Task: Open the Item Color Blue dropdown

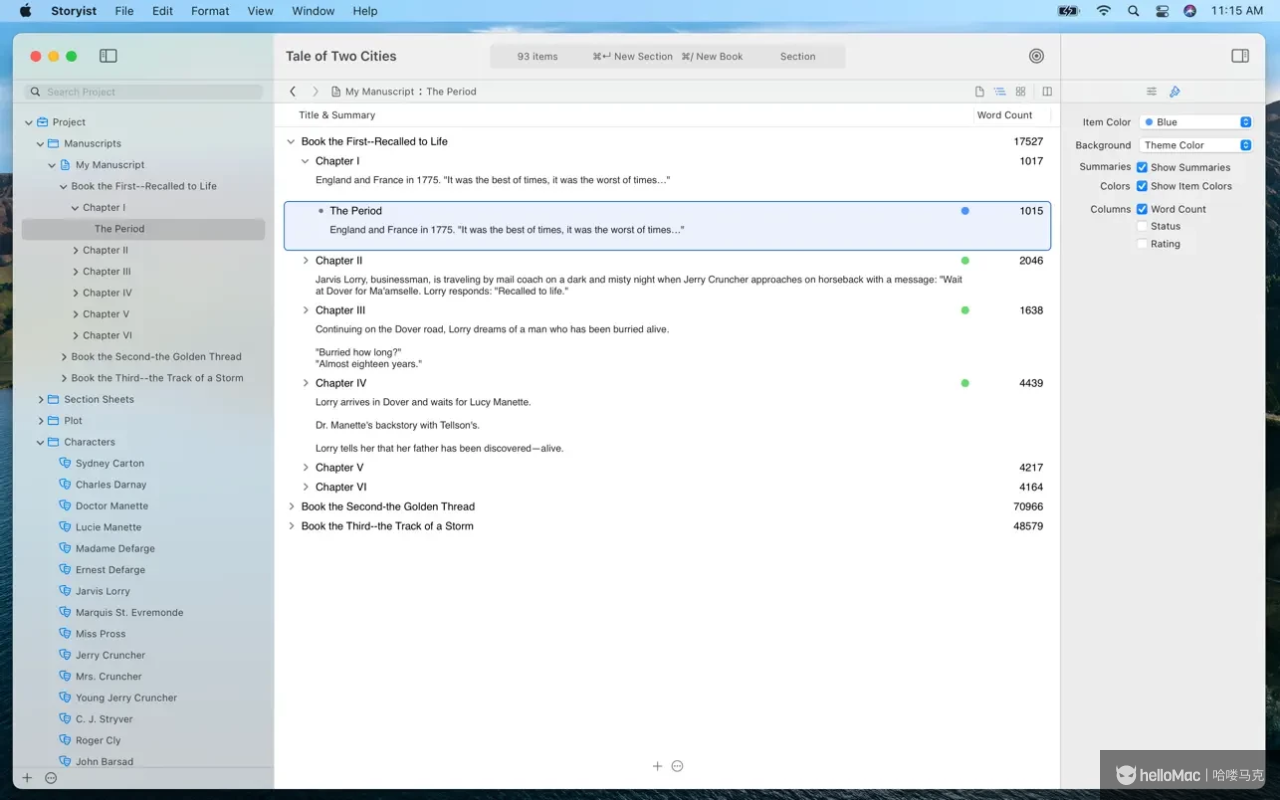Action: (1196, 122)
